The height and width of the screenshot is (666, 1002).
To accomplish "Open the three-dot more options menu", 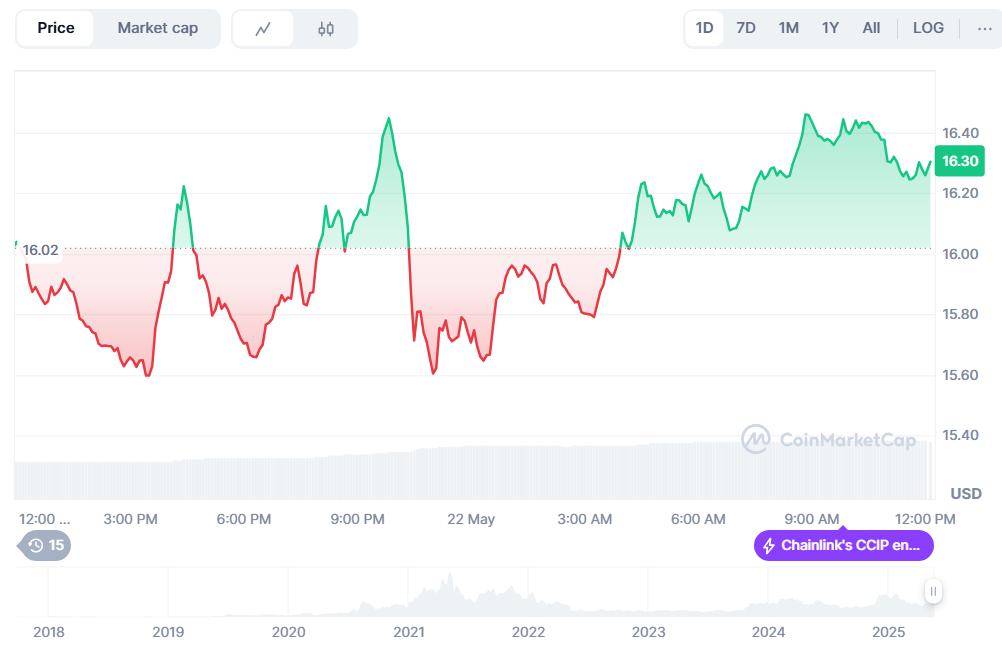I will click(984, 28).
